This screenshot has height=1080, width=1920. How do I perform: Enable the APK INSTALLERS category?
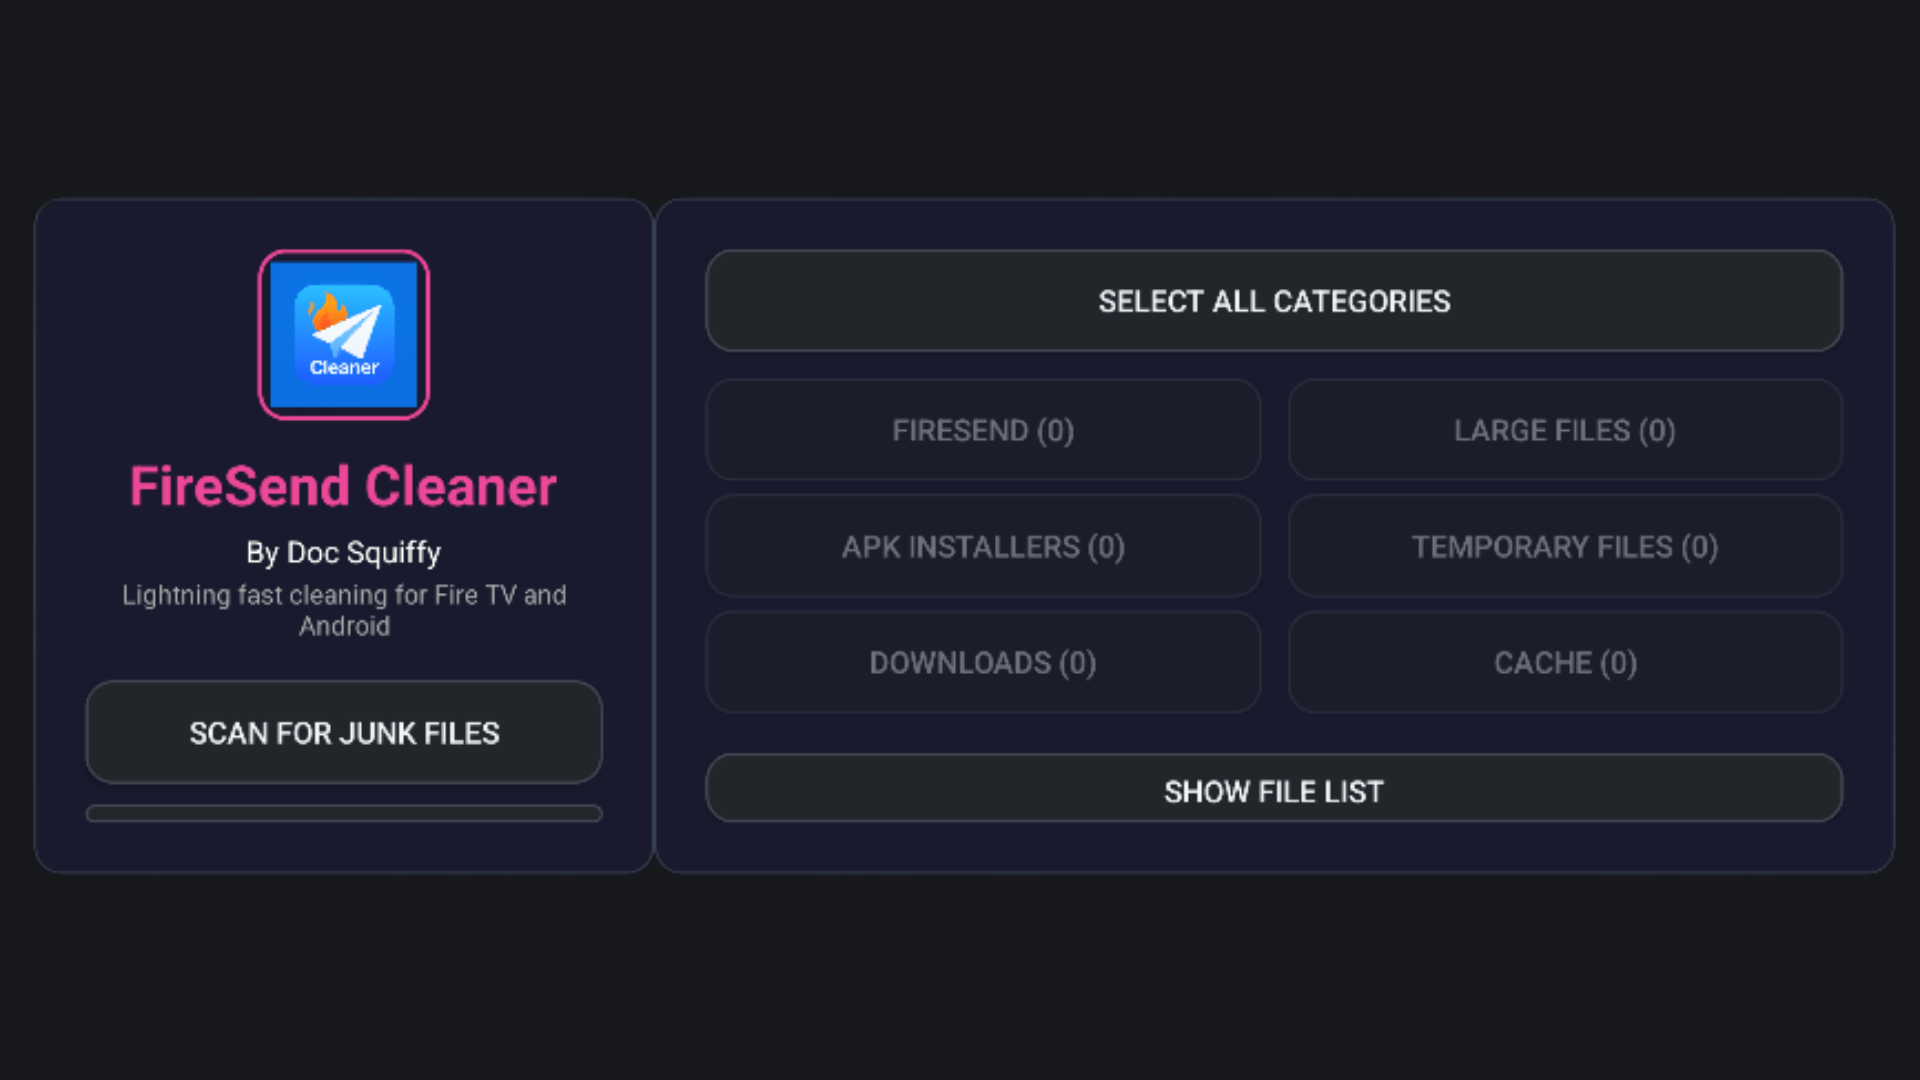pos(983,546)
